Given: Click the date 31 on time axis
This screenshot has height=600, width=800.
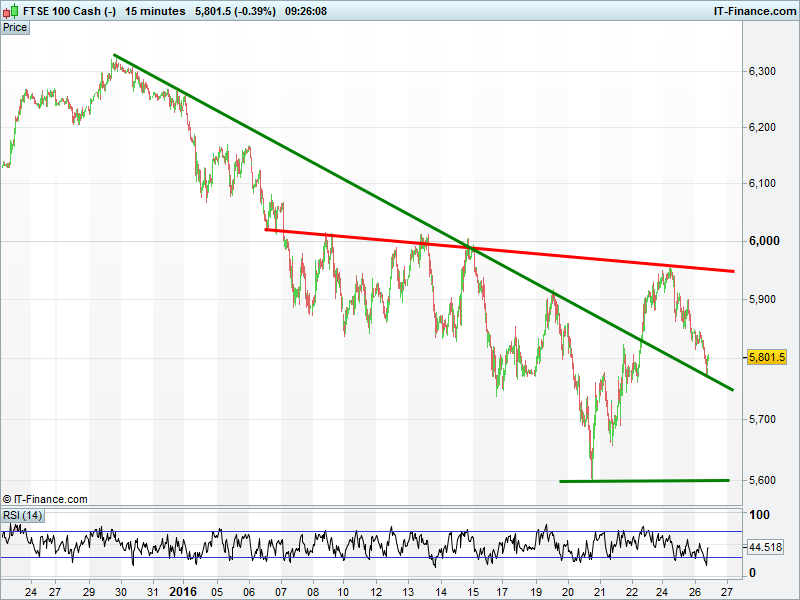Looking at the screenshot, I should (x=153, y=592).
